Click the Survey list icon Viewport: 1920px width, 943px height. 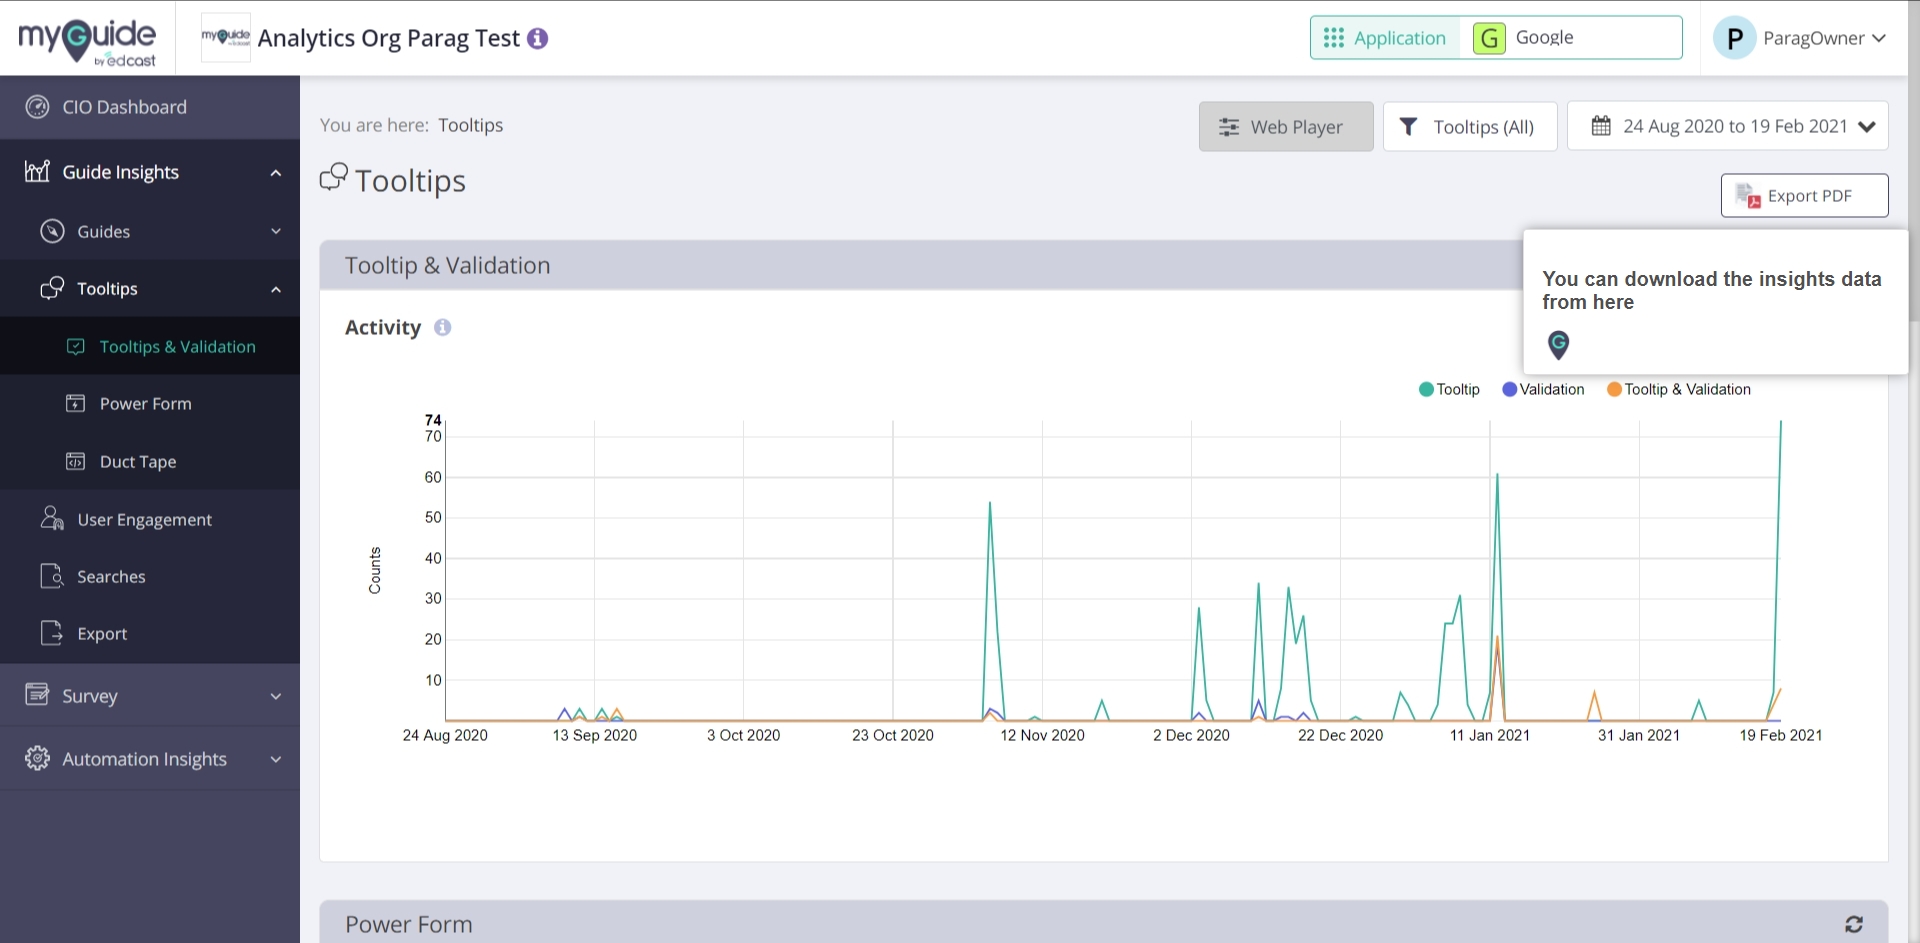(x=37, y=694)
